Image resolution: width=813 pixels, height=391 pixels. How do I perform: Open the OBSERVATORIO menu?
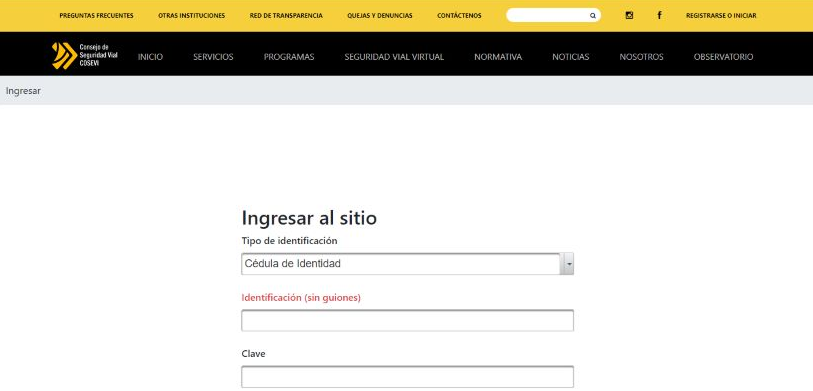pos(723,57)
